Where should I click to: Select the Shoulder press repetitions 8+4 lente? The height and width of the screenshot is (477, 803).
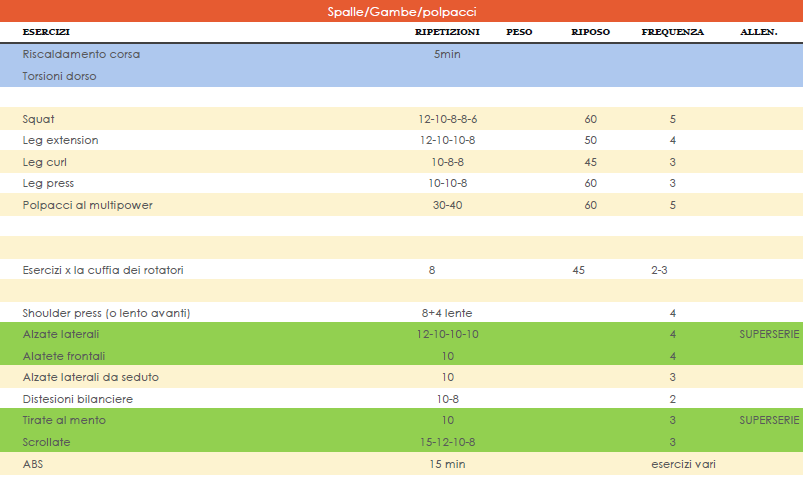tap(447, 313)
